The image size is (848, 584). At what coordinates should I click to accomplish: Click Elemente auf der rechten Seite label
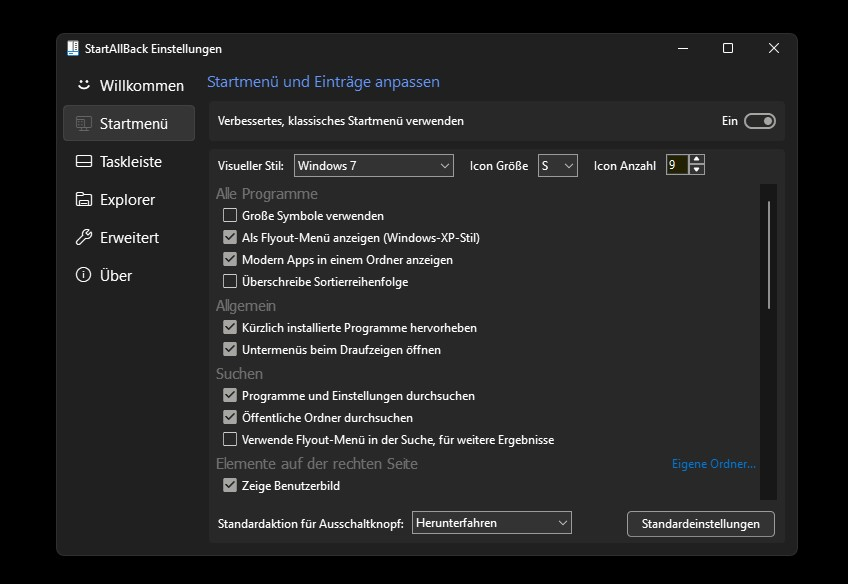coord(316,463)
